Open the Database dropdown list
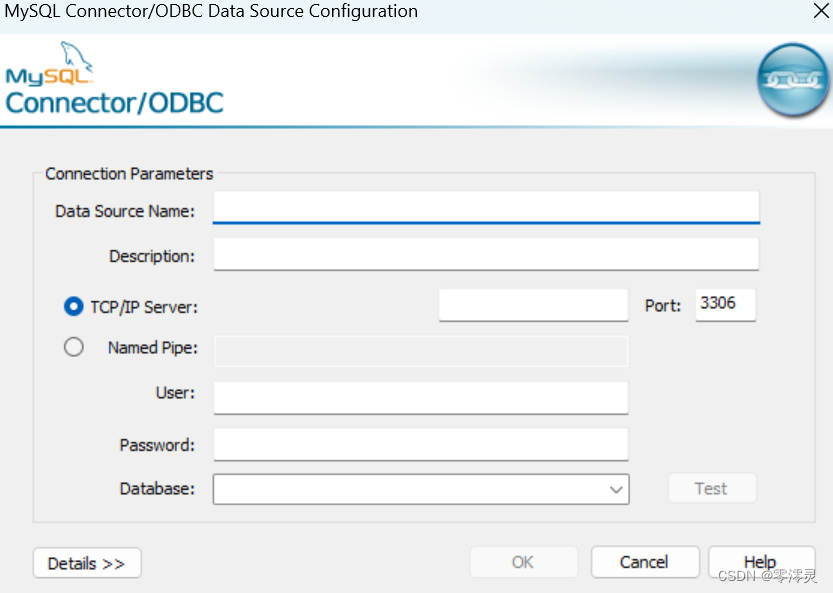The image size is (833, 593). 616,489
